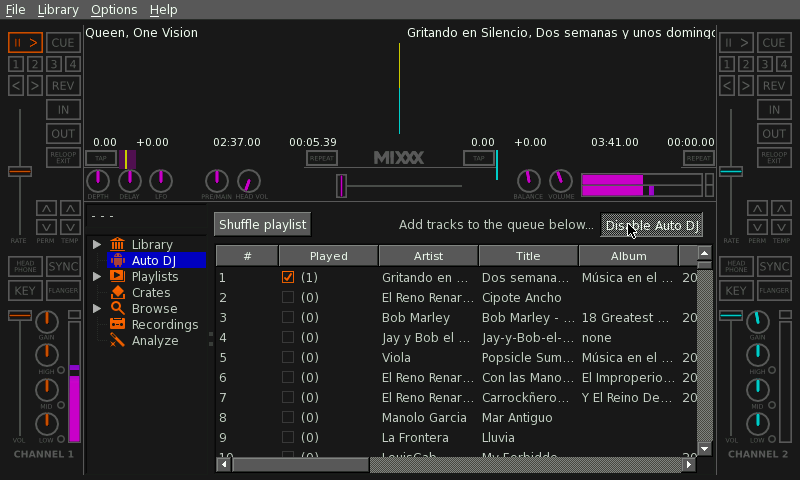Screen dimensions: 800x480
Task: Toggle play/pause on Channel 2 deck
Action: 736,43
